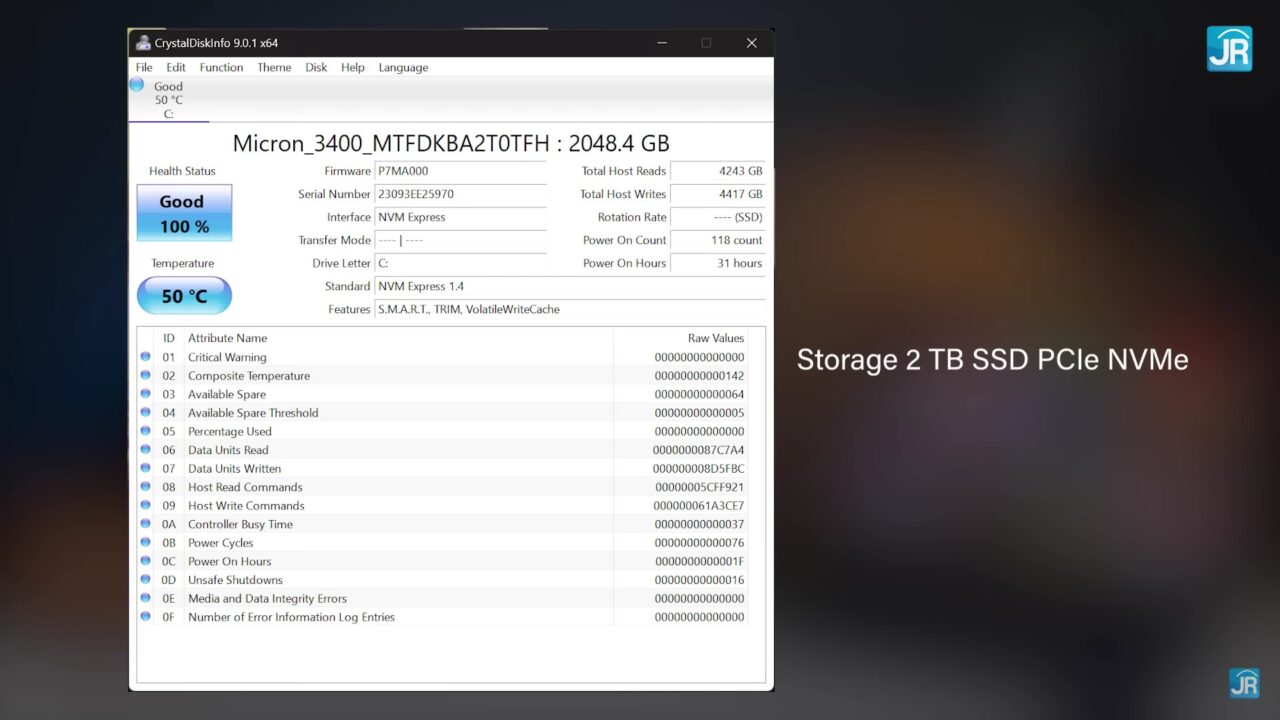Select the Media and Data Integrity Errors row
Screen dimensions: 1280x720
[x=267, y=599]
